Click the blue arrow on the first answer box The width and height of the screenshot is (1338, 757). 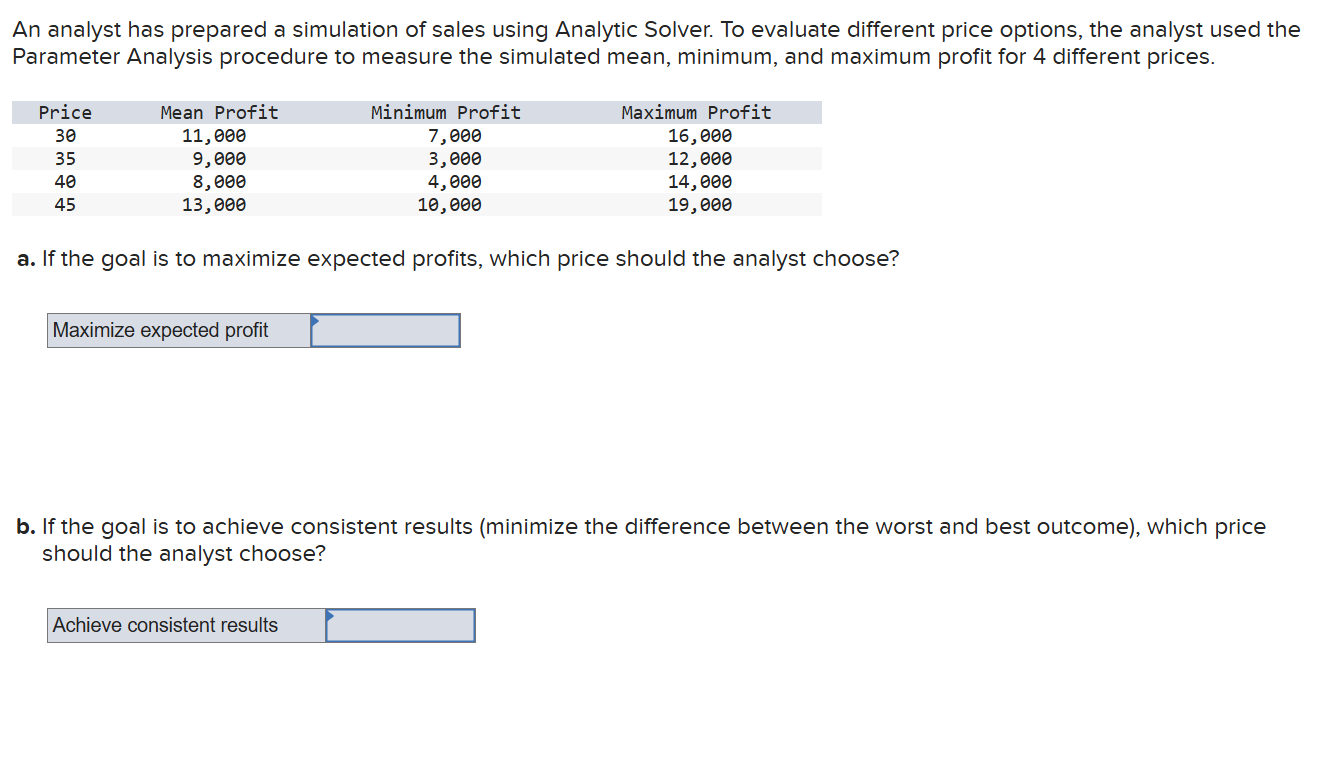tap(317, 323)
